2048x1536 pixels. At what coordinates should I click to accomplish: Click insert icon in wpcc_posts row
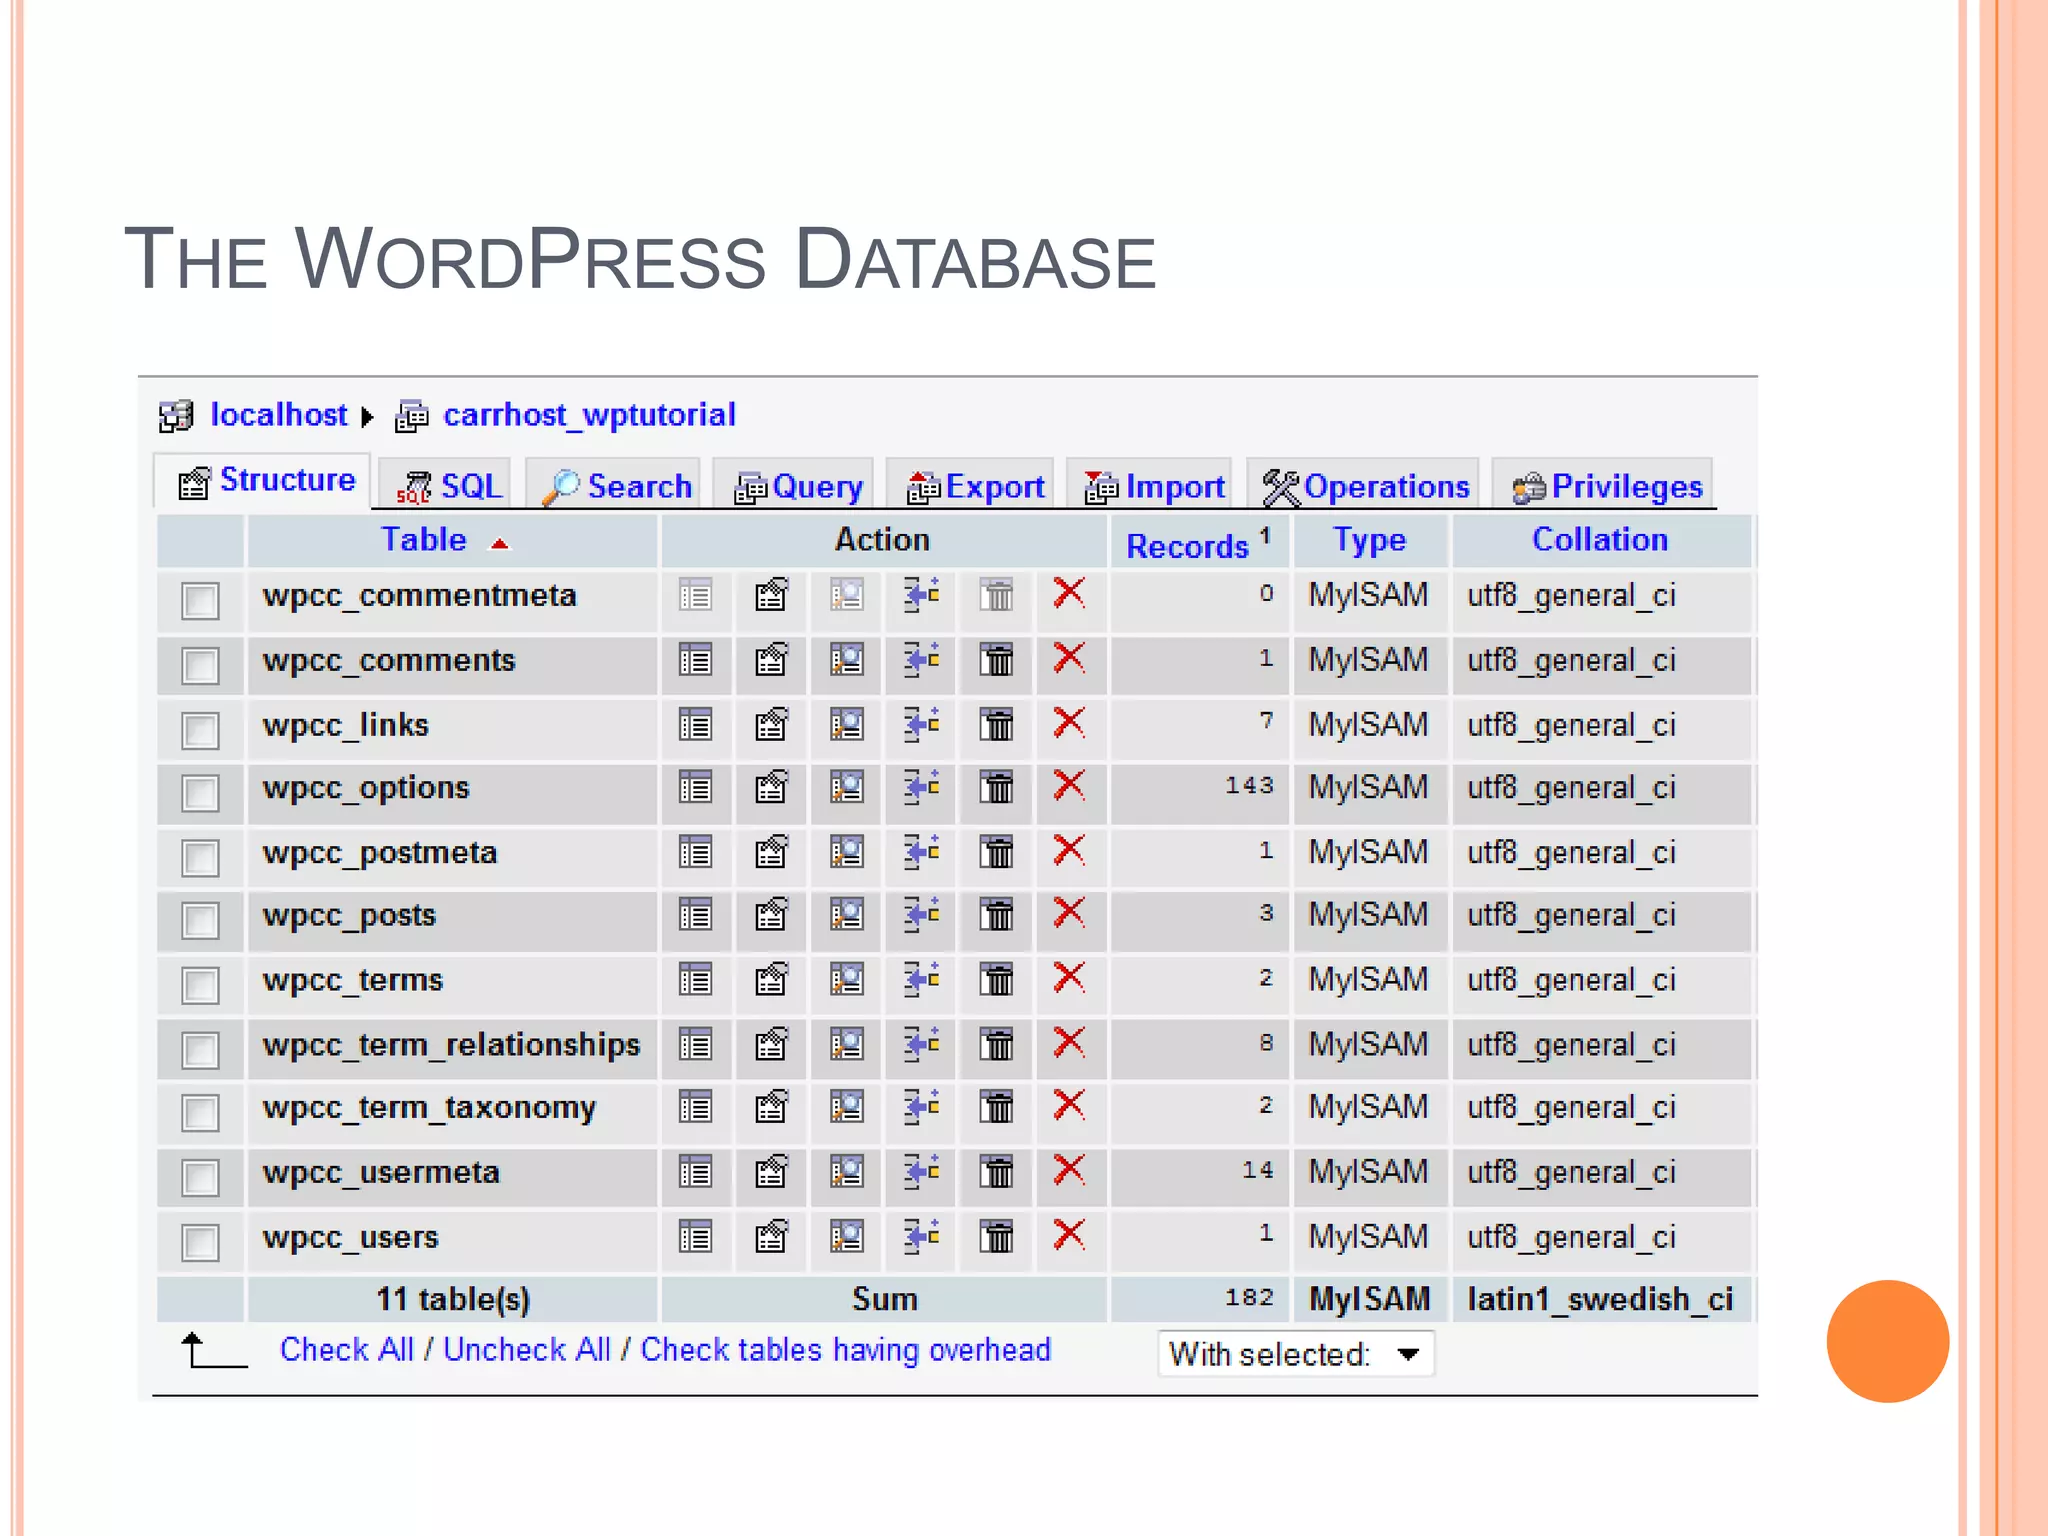[x=921, y=914]
